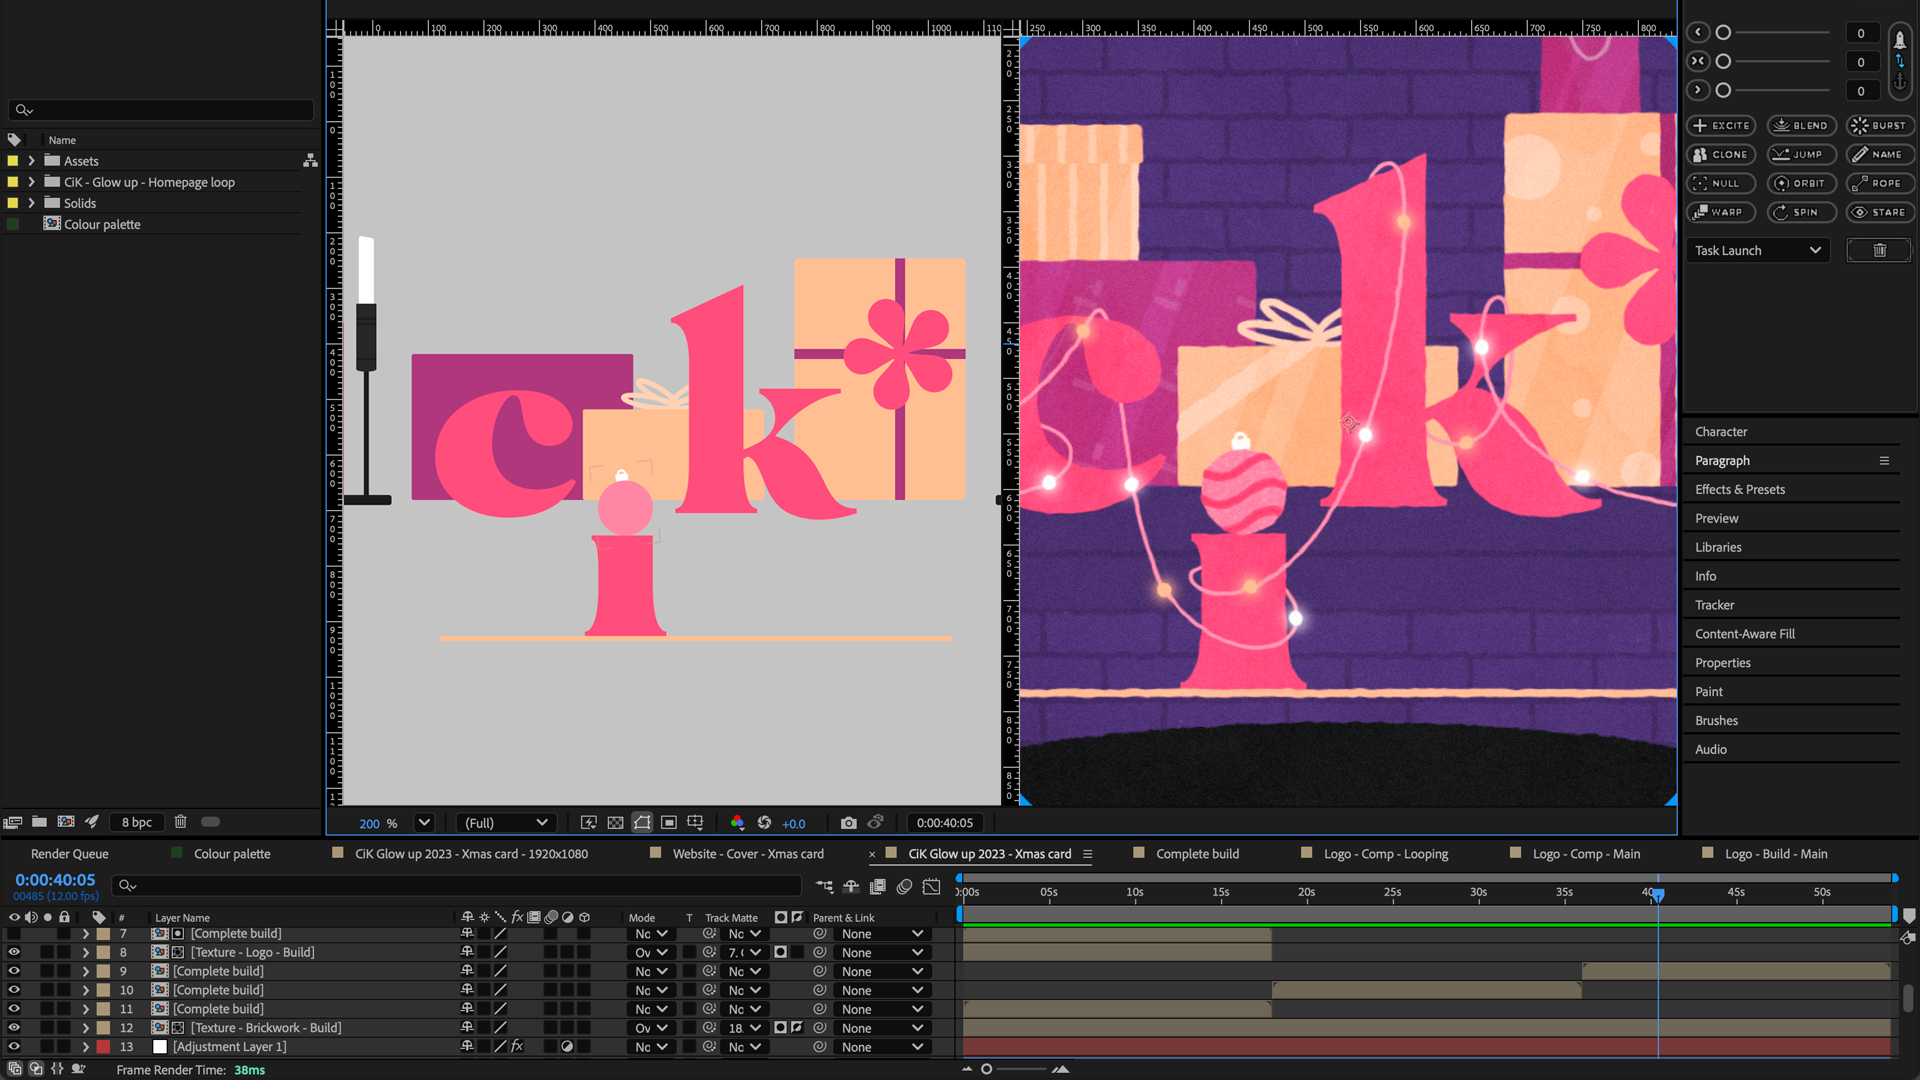Switch to the Complete build timeline tab
Image resolution: width=1920 pixels, height=1080 pixels.
click(1197, 854)
